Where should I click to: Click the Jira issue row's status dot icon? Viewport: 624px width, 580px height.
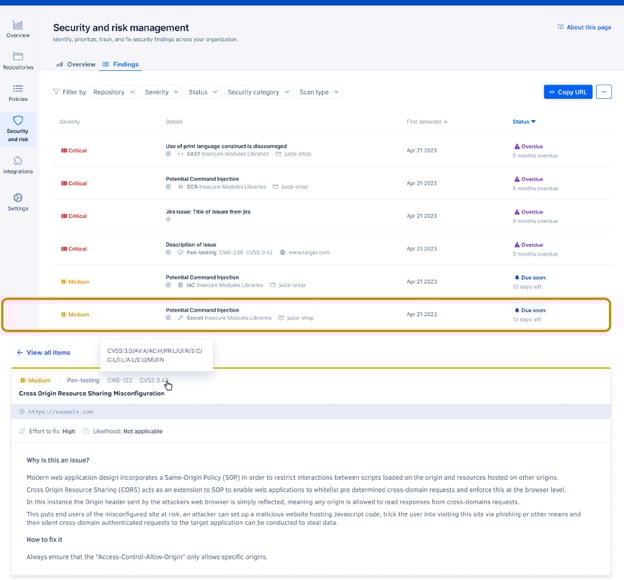[168, 219]
